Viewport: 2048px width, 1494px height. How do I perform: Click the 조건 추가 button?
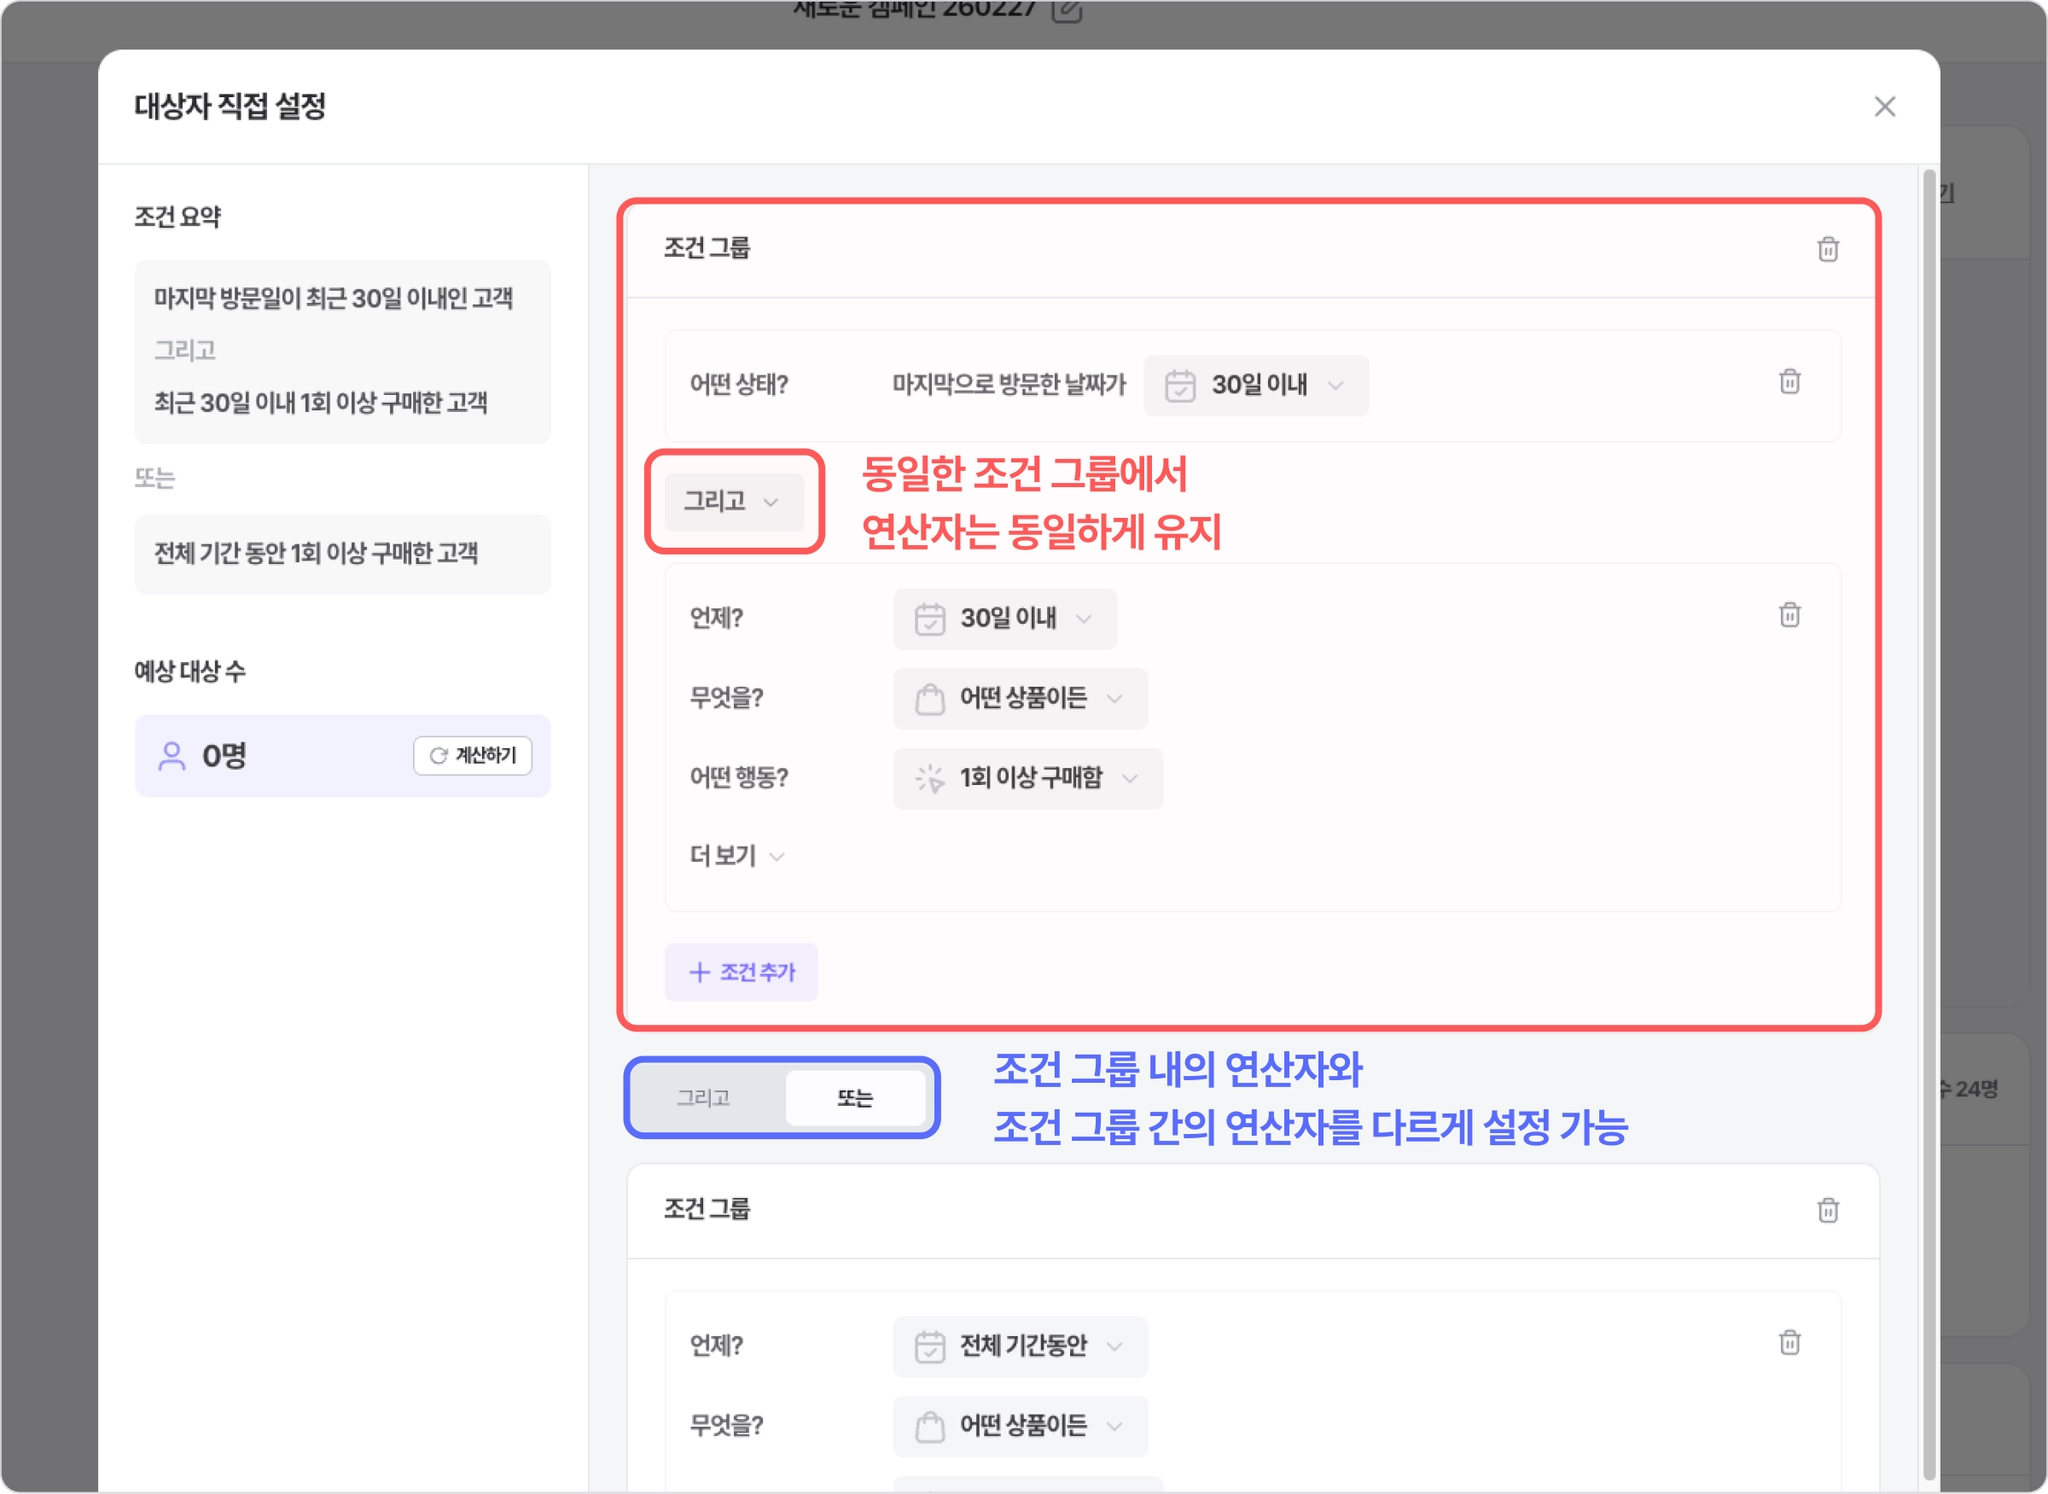coord(741,972)
